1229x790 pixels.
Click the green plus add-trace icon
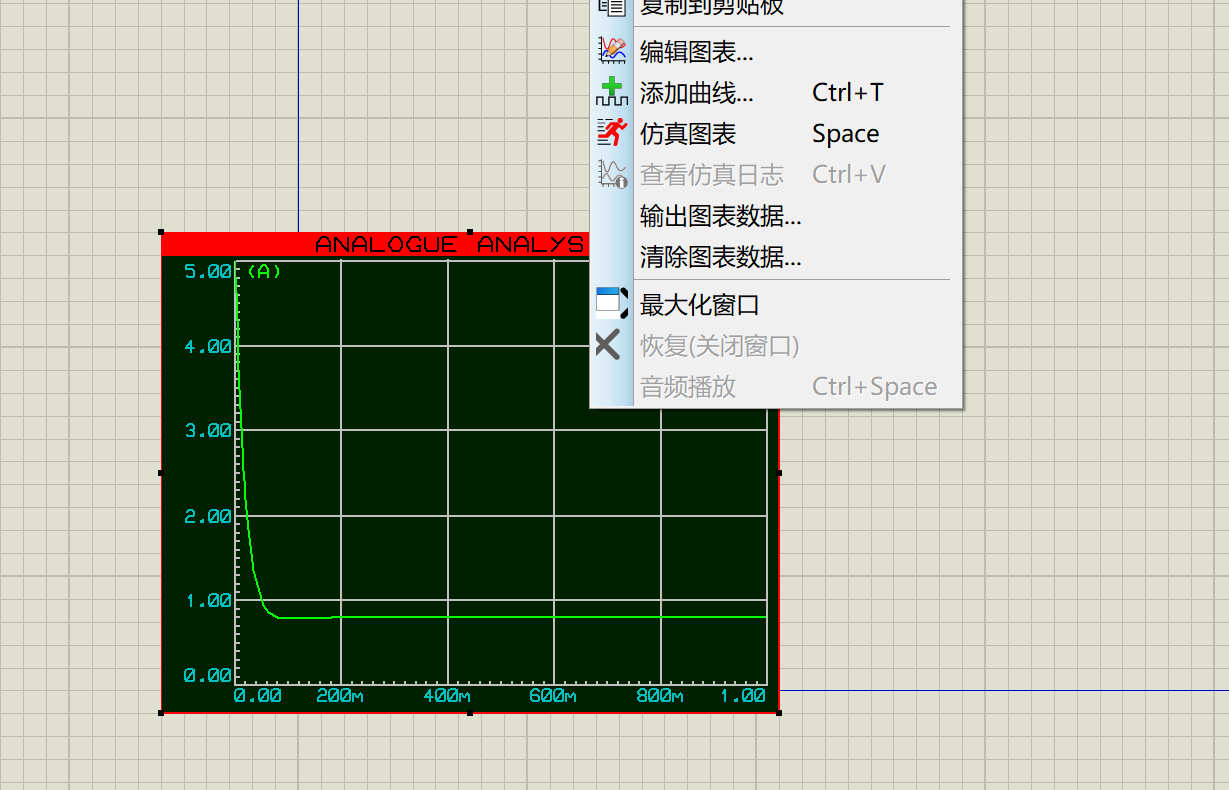click(x=611, y=92)
